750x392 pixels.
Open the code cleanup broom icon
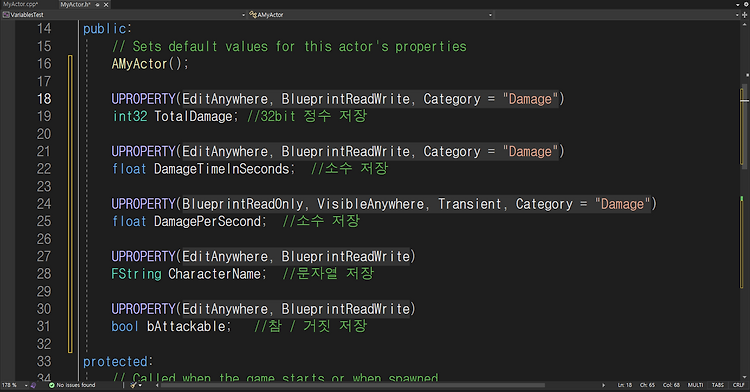pos(133,385)
